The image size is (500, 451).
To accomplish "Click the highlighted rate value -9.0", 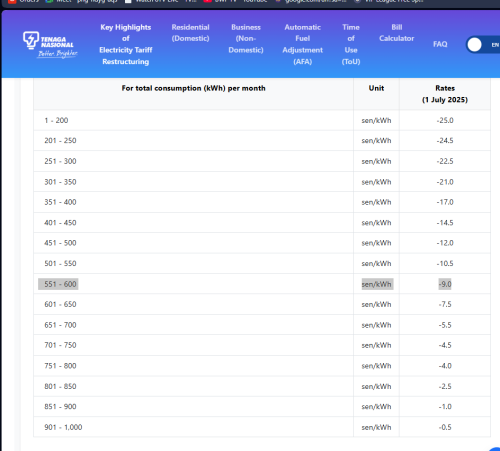I will 445,284.
